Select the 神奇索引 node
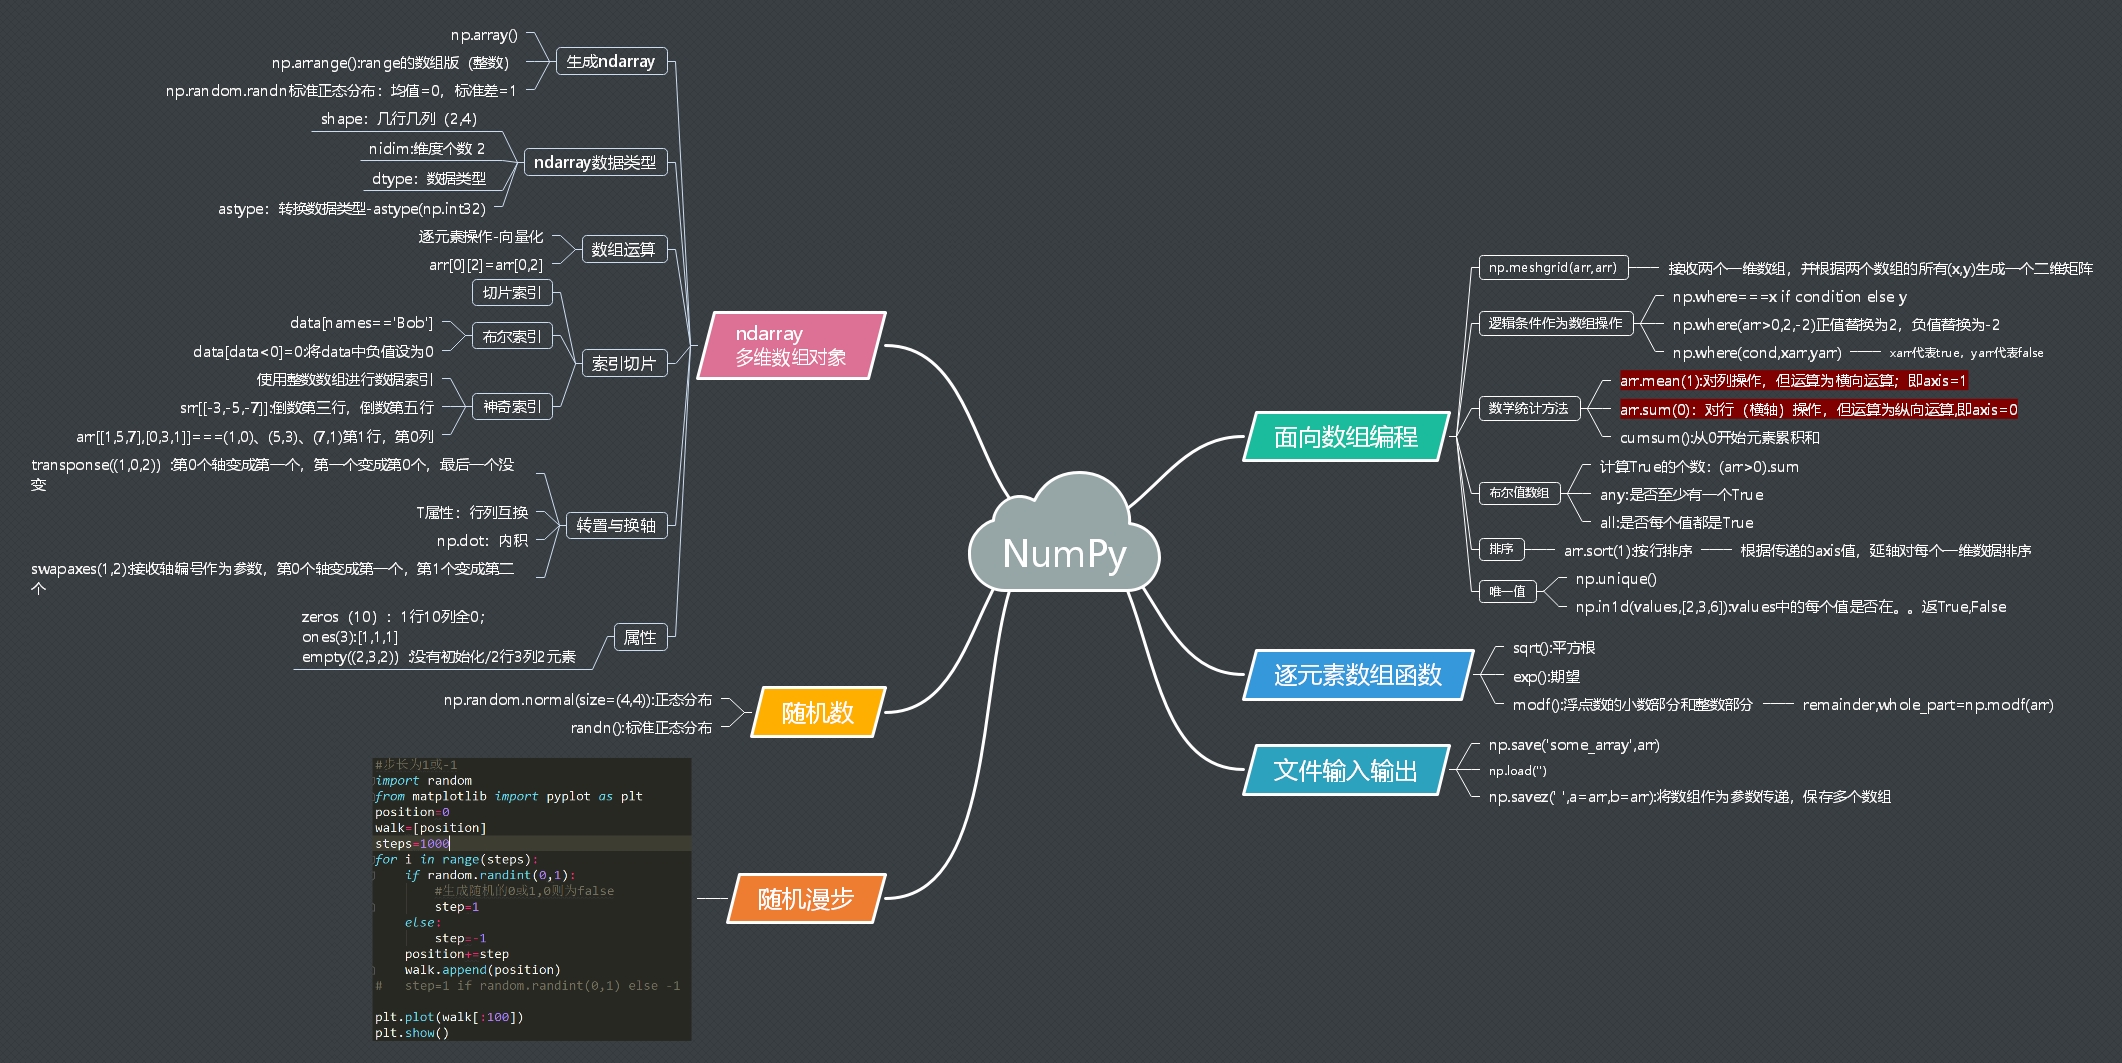This screenshot has width=2122, height=1063. [x=512, y=406]
